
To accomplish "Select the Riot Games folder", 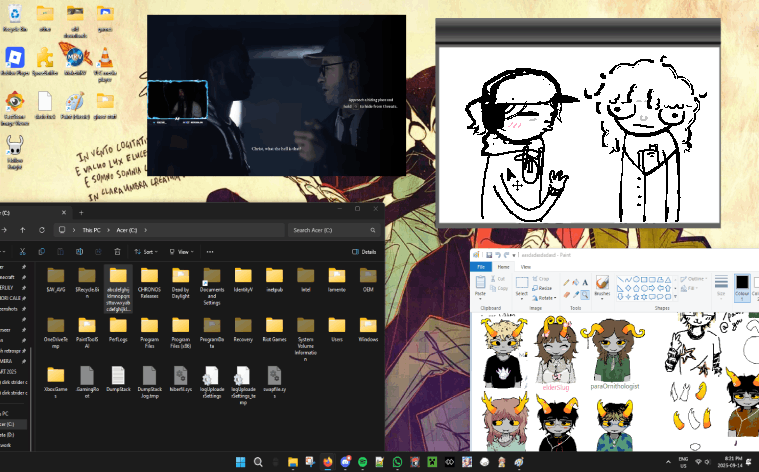I will coord(274,330).
